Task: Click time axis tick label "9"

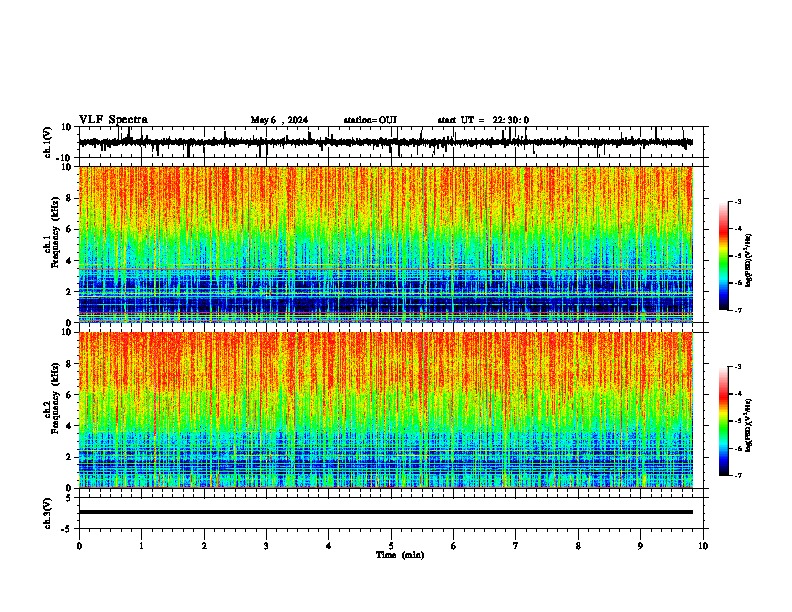Action: 640,546
